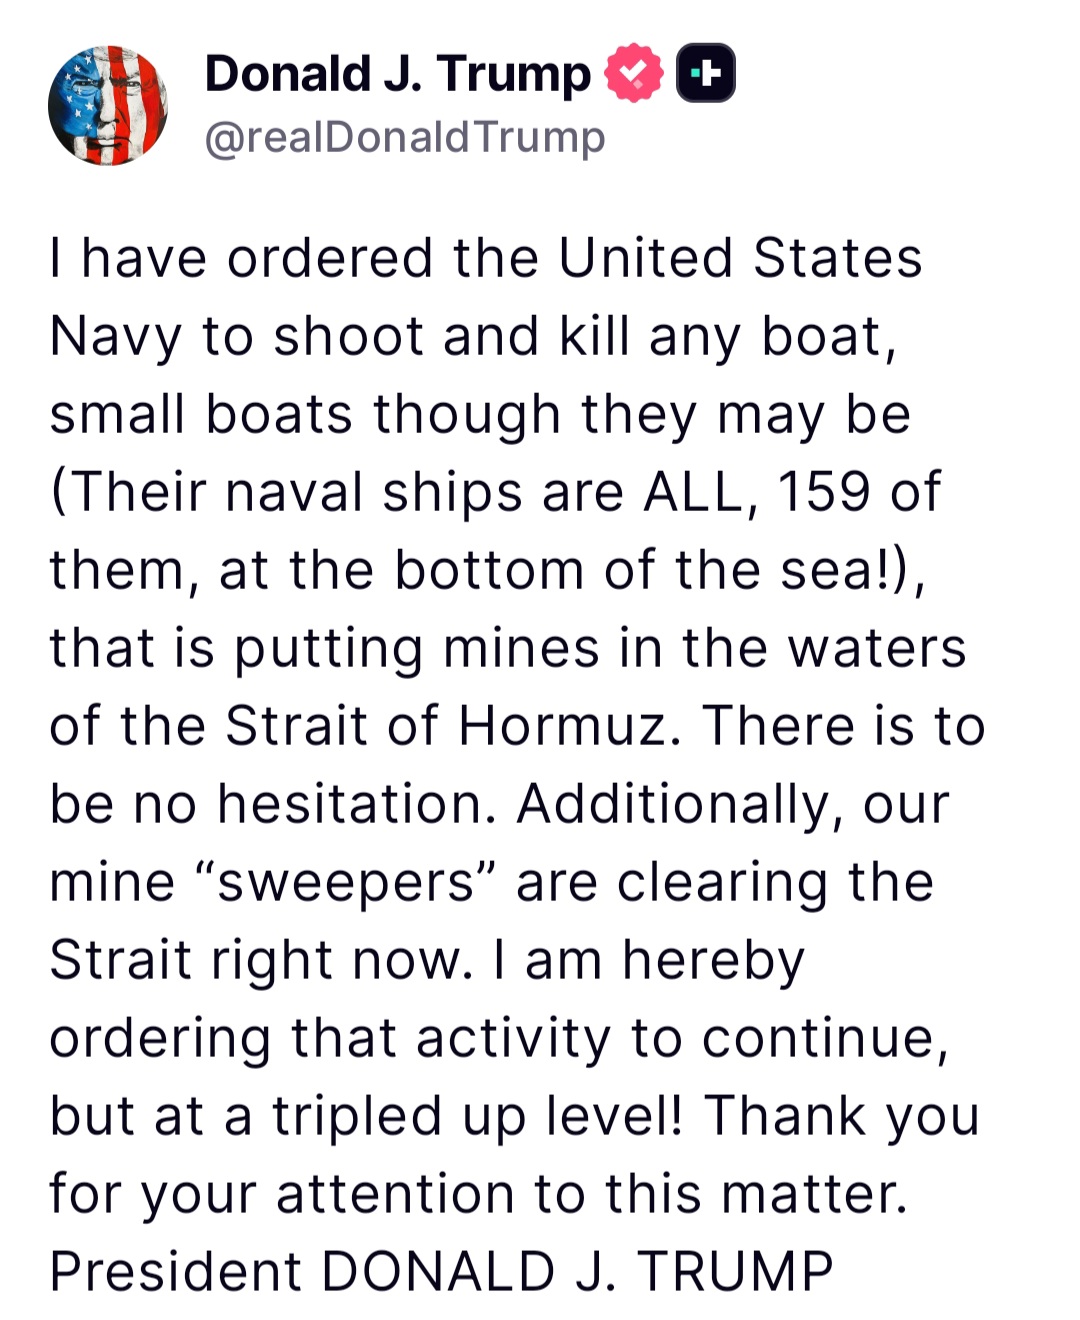Click the word "hesitation" in the post
This screenshot has width=1080, height=1320.
[357, 804]
